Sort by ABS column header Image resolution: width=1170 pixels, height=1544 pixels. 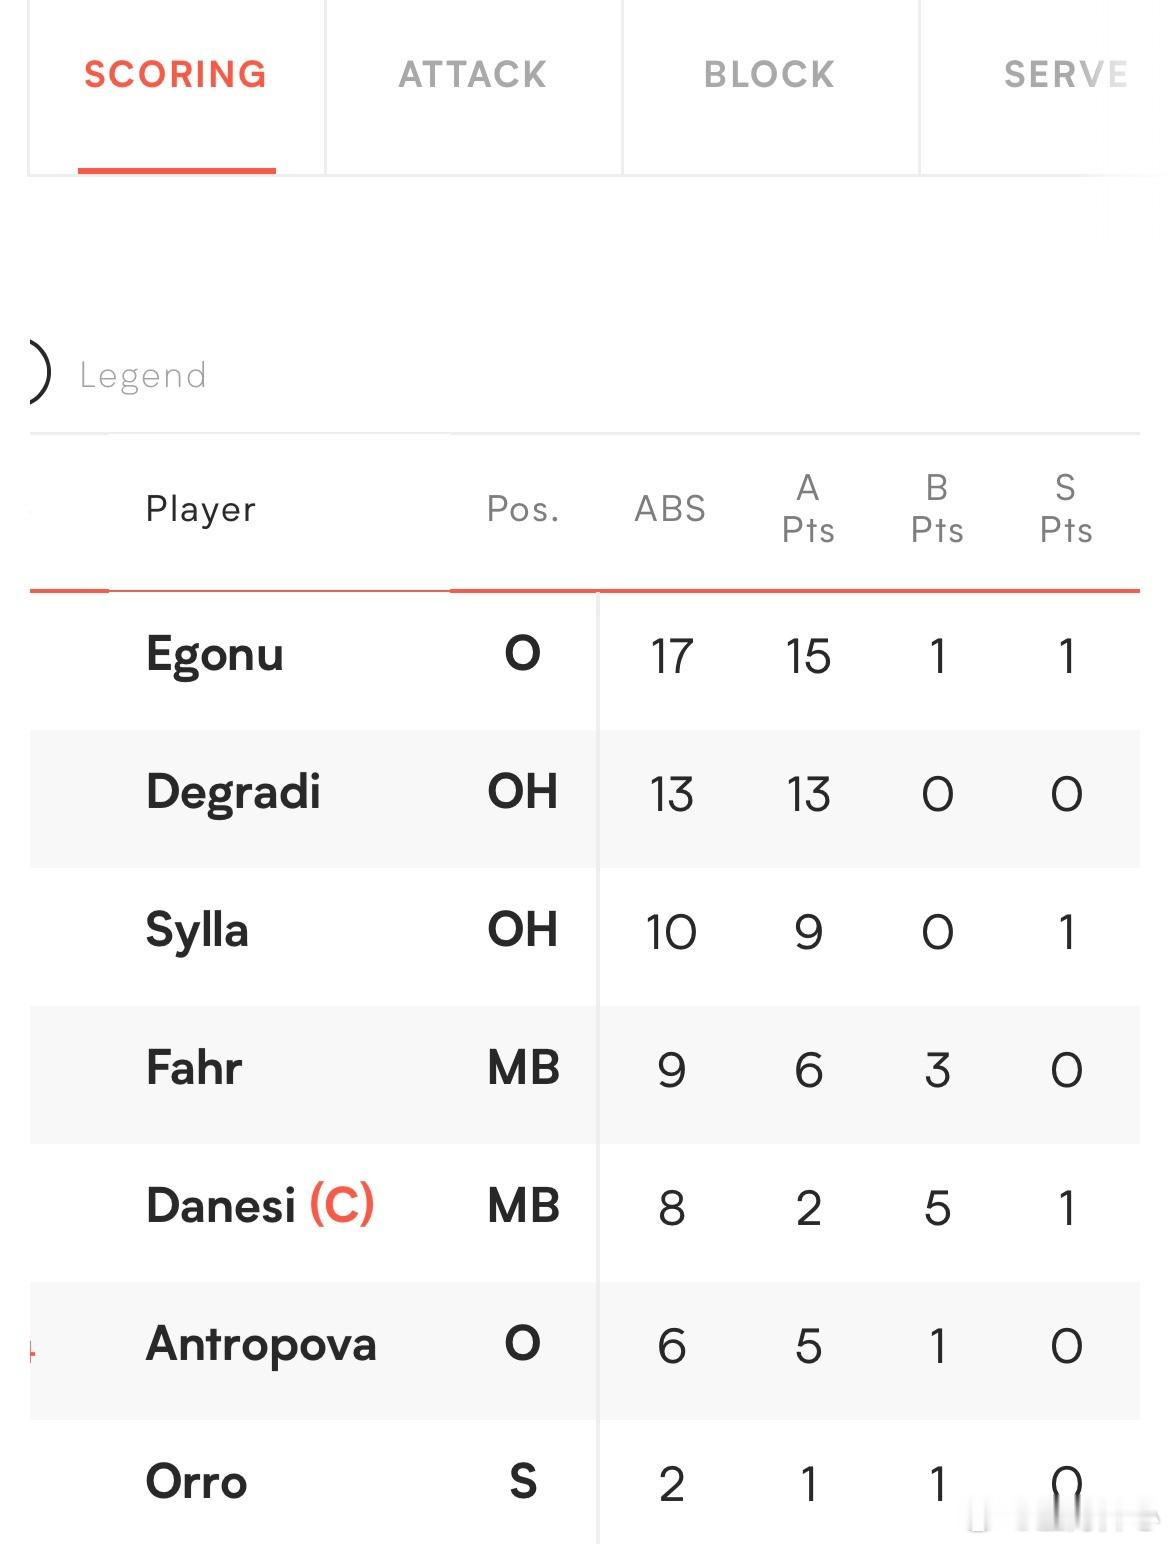tap(670, 509)
